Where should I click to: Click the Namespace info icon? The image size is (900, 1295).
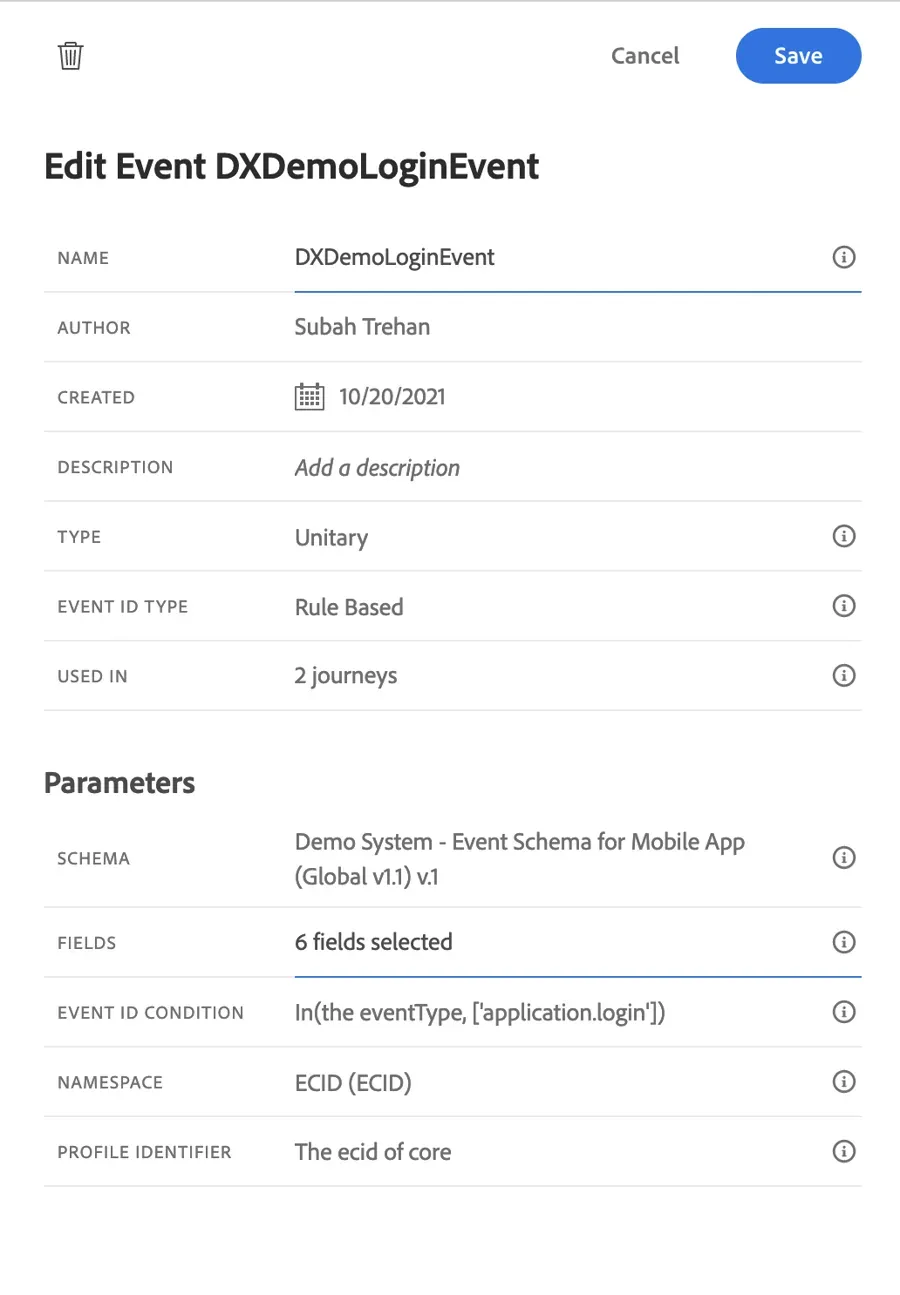(x=844, y=1082)
